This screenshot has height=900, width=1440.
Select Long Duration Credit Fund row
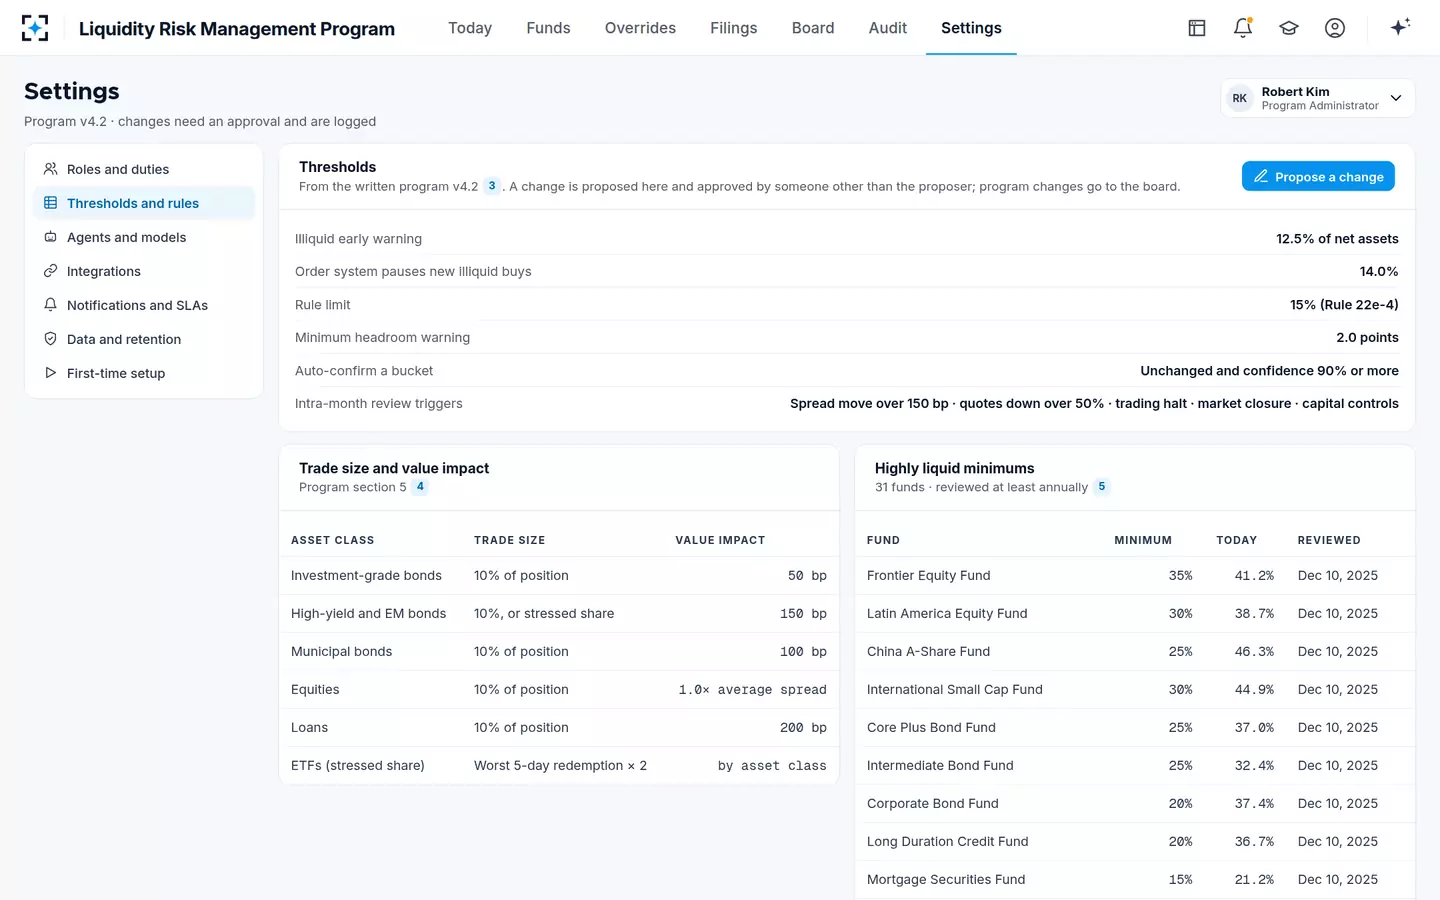tap(1135, 842)
